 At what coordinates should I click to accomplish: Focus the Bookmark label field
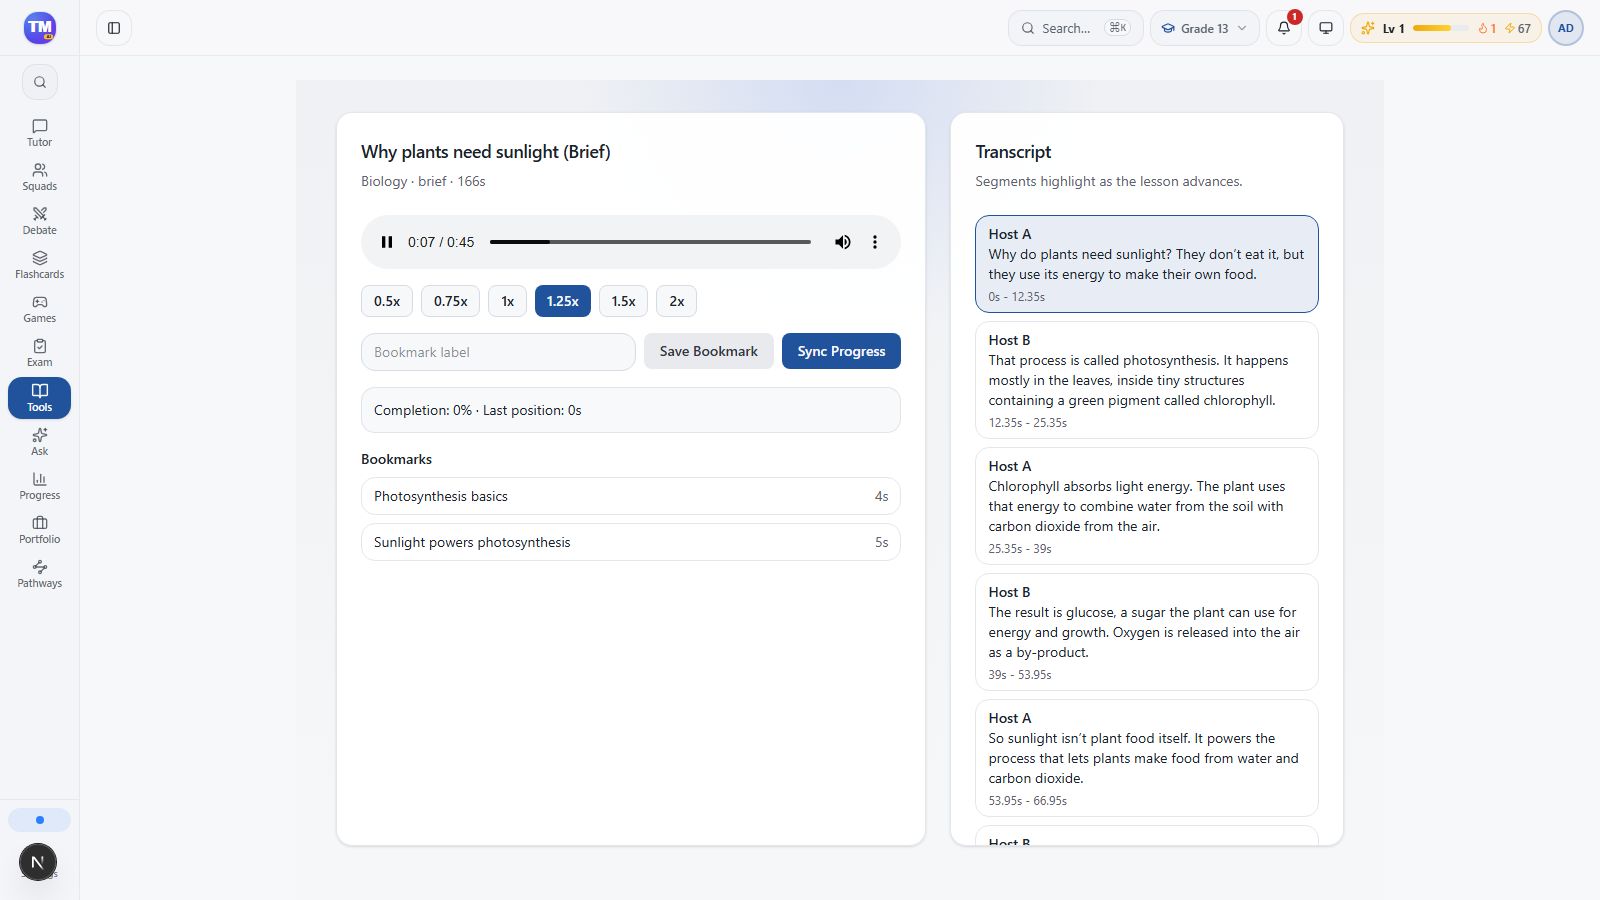pos(498,352)
